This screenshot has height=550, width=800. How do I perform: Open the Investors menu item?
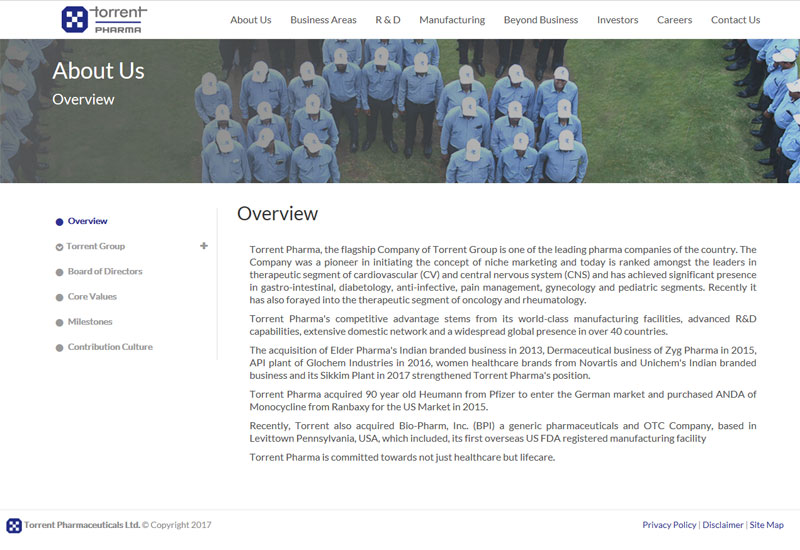(617, 20)
